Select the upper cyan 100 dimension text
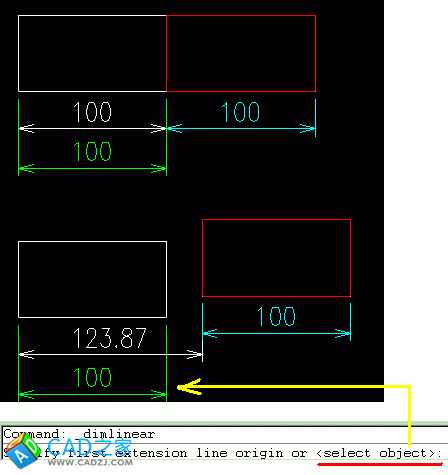Screen dimensions: 448x475 [240, 112]
